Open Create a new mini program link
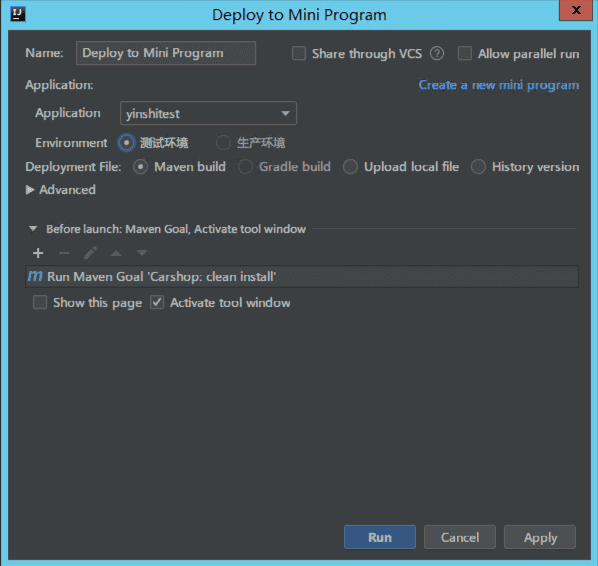 pyautogui.click(x=499, y=85)
